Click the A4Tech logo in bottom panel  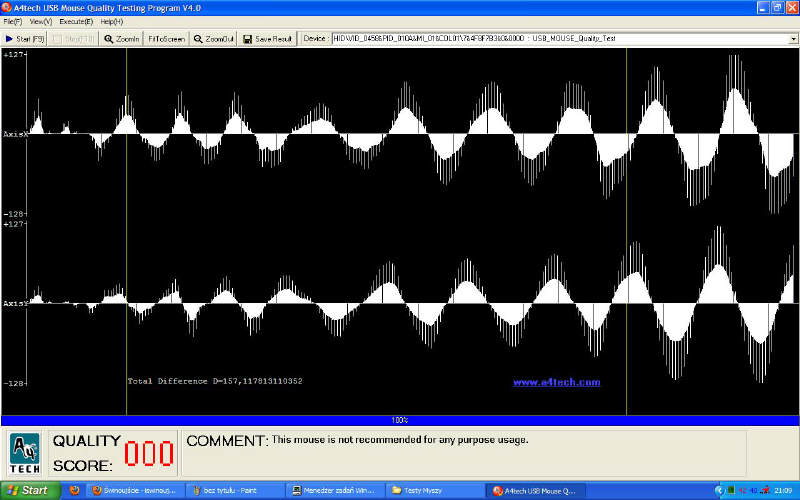click(25, 453)
